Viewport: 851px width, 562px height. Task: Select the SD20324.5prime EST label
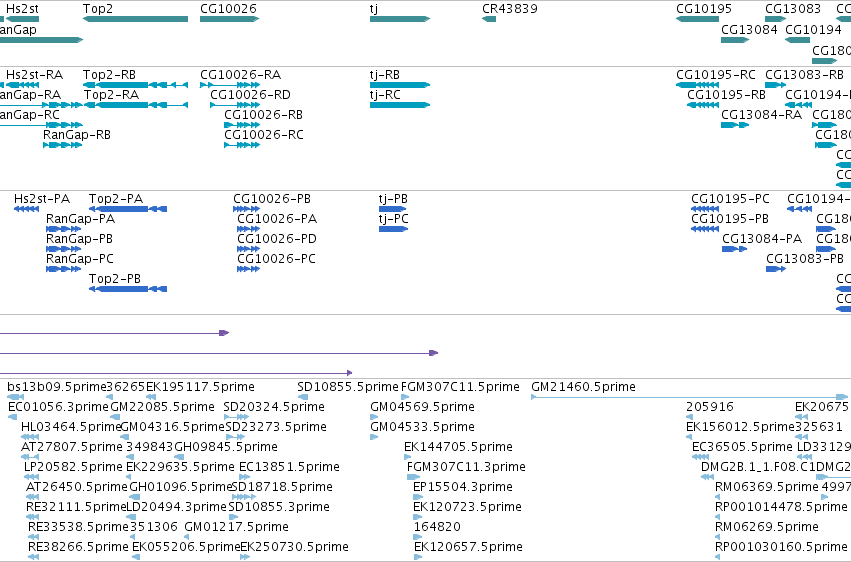pos(274,407)
